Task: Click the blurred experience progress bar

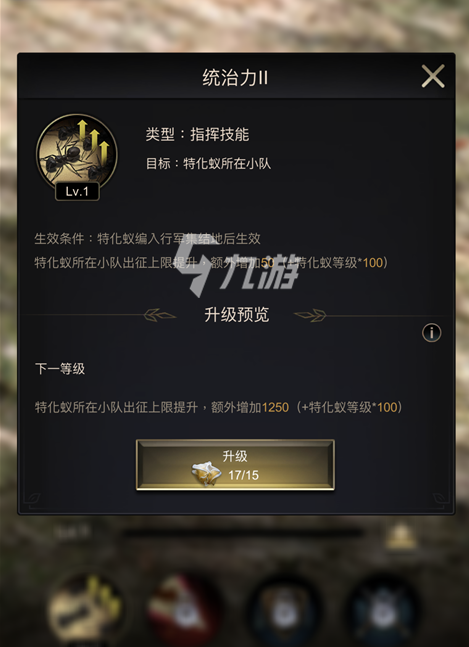Action: pos(243,534)
